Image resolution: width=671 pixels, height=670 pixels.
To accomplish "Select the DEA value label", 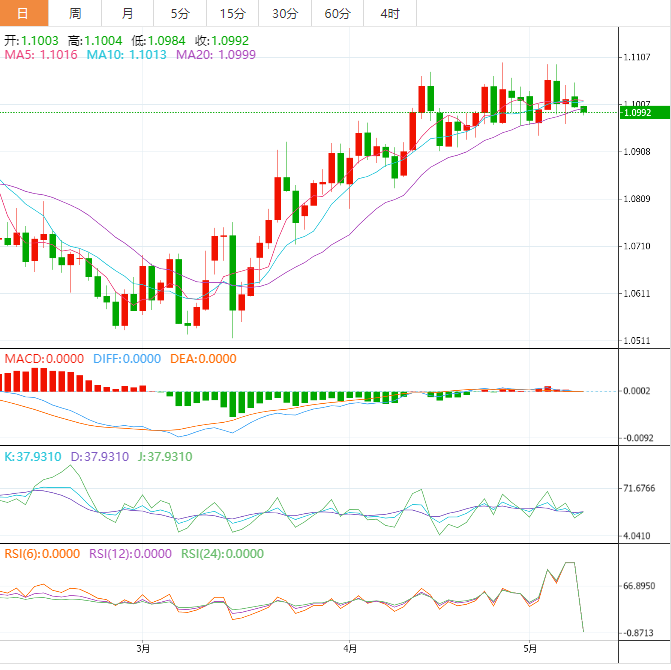I will click(x=204, y=358).
